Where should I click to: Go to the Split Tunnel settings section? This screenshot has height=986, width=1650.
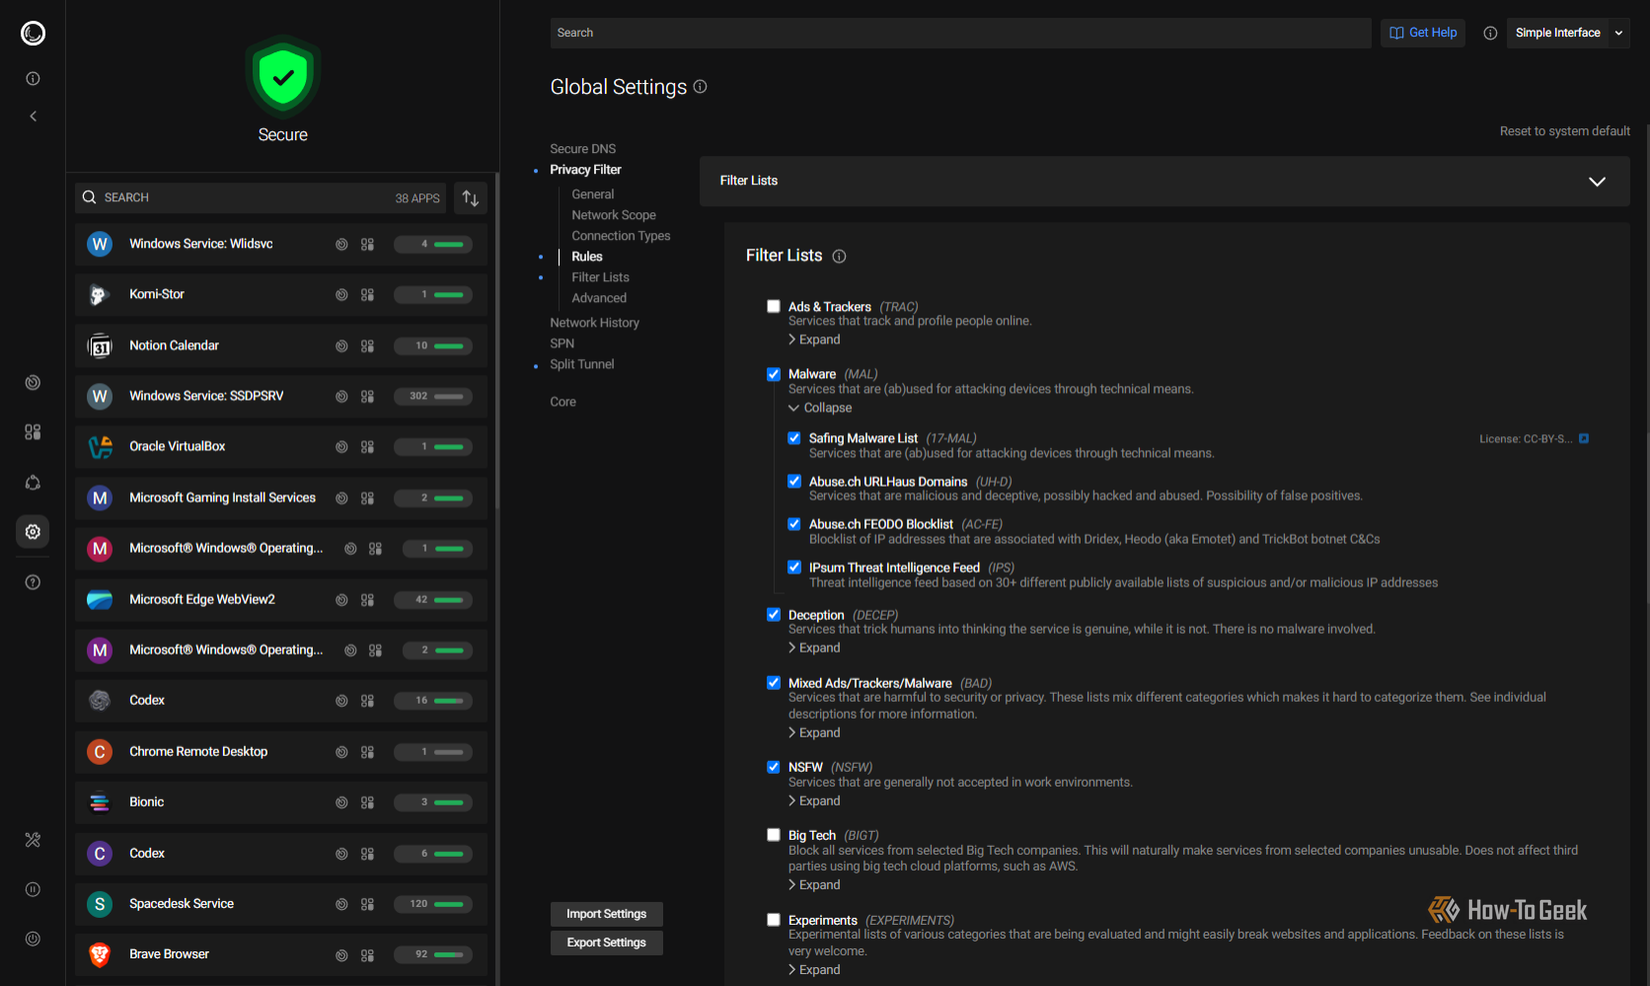(x=582, y=364)
